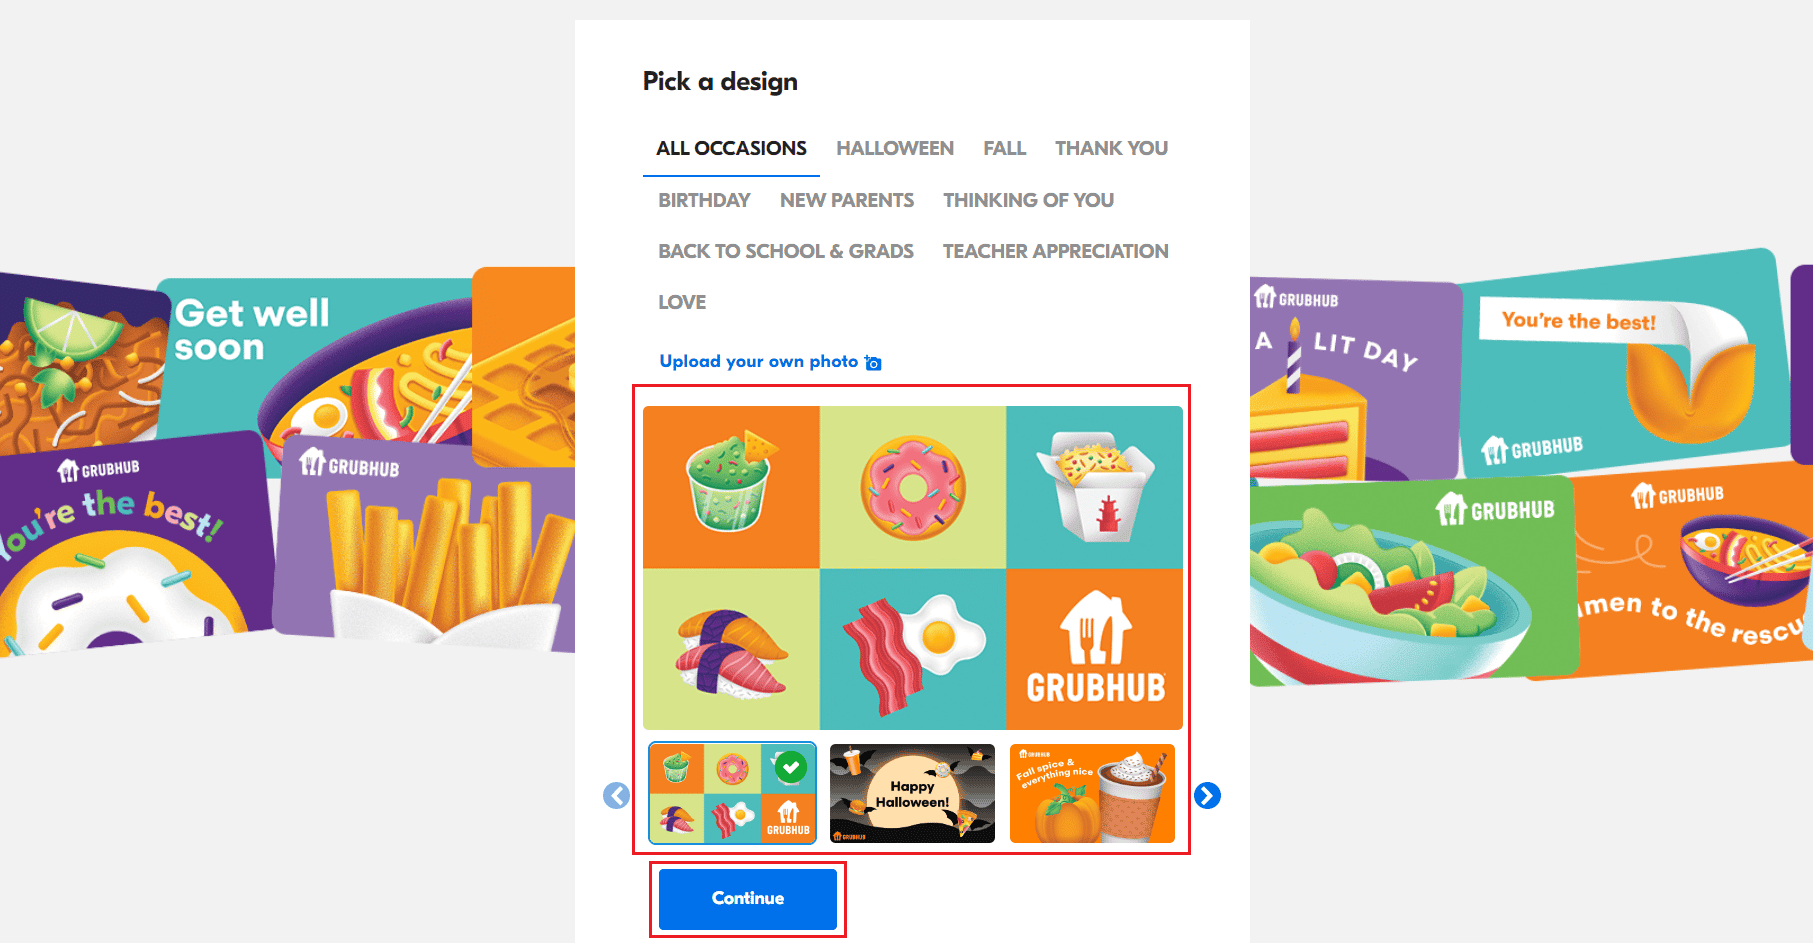Open the Fall occasion tab
Screen dimensions: 1813x943
click(1004, 148)
